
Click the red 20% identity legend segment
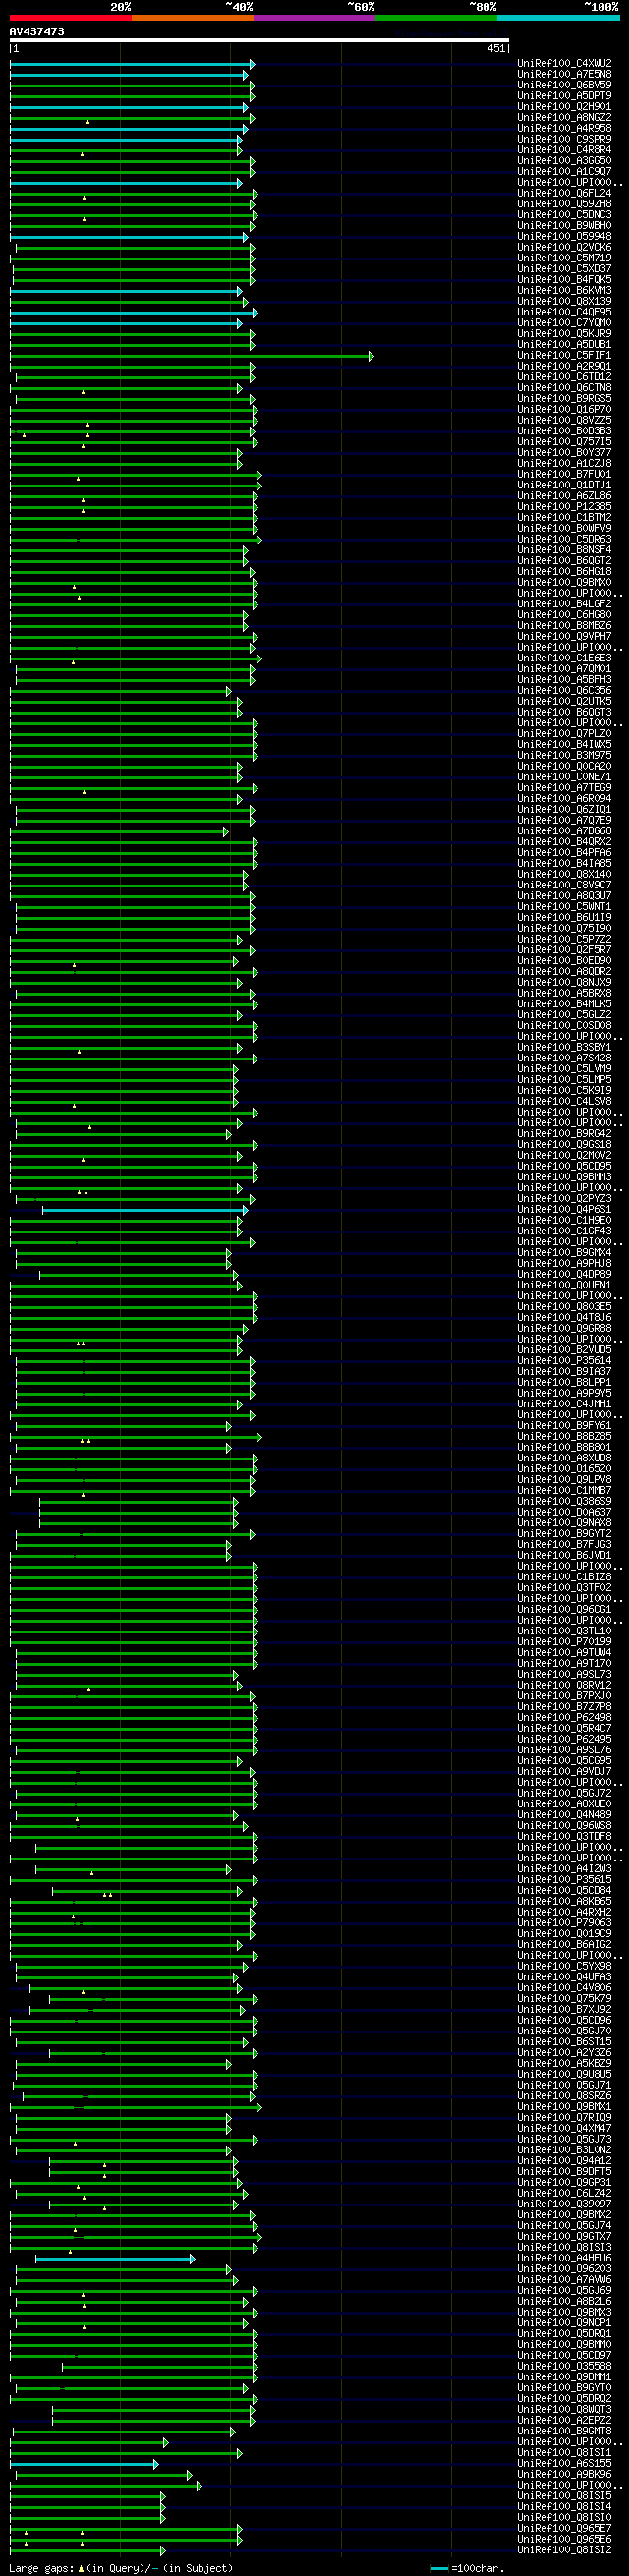(x=70, y=18)
